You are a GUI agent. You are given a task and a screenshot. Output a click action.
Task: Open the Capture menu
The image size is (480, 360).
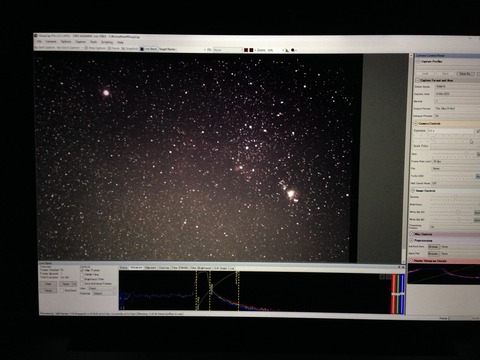[81, 42]
